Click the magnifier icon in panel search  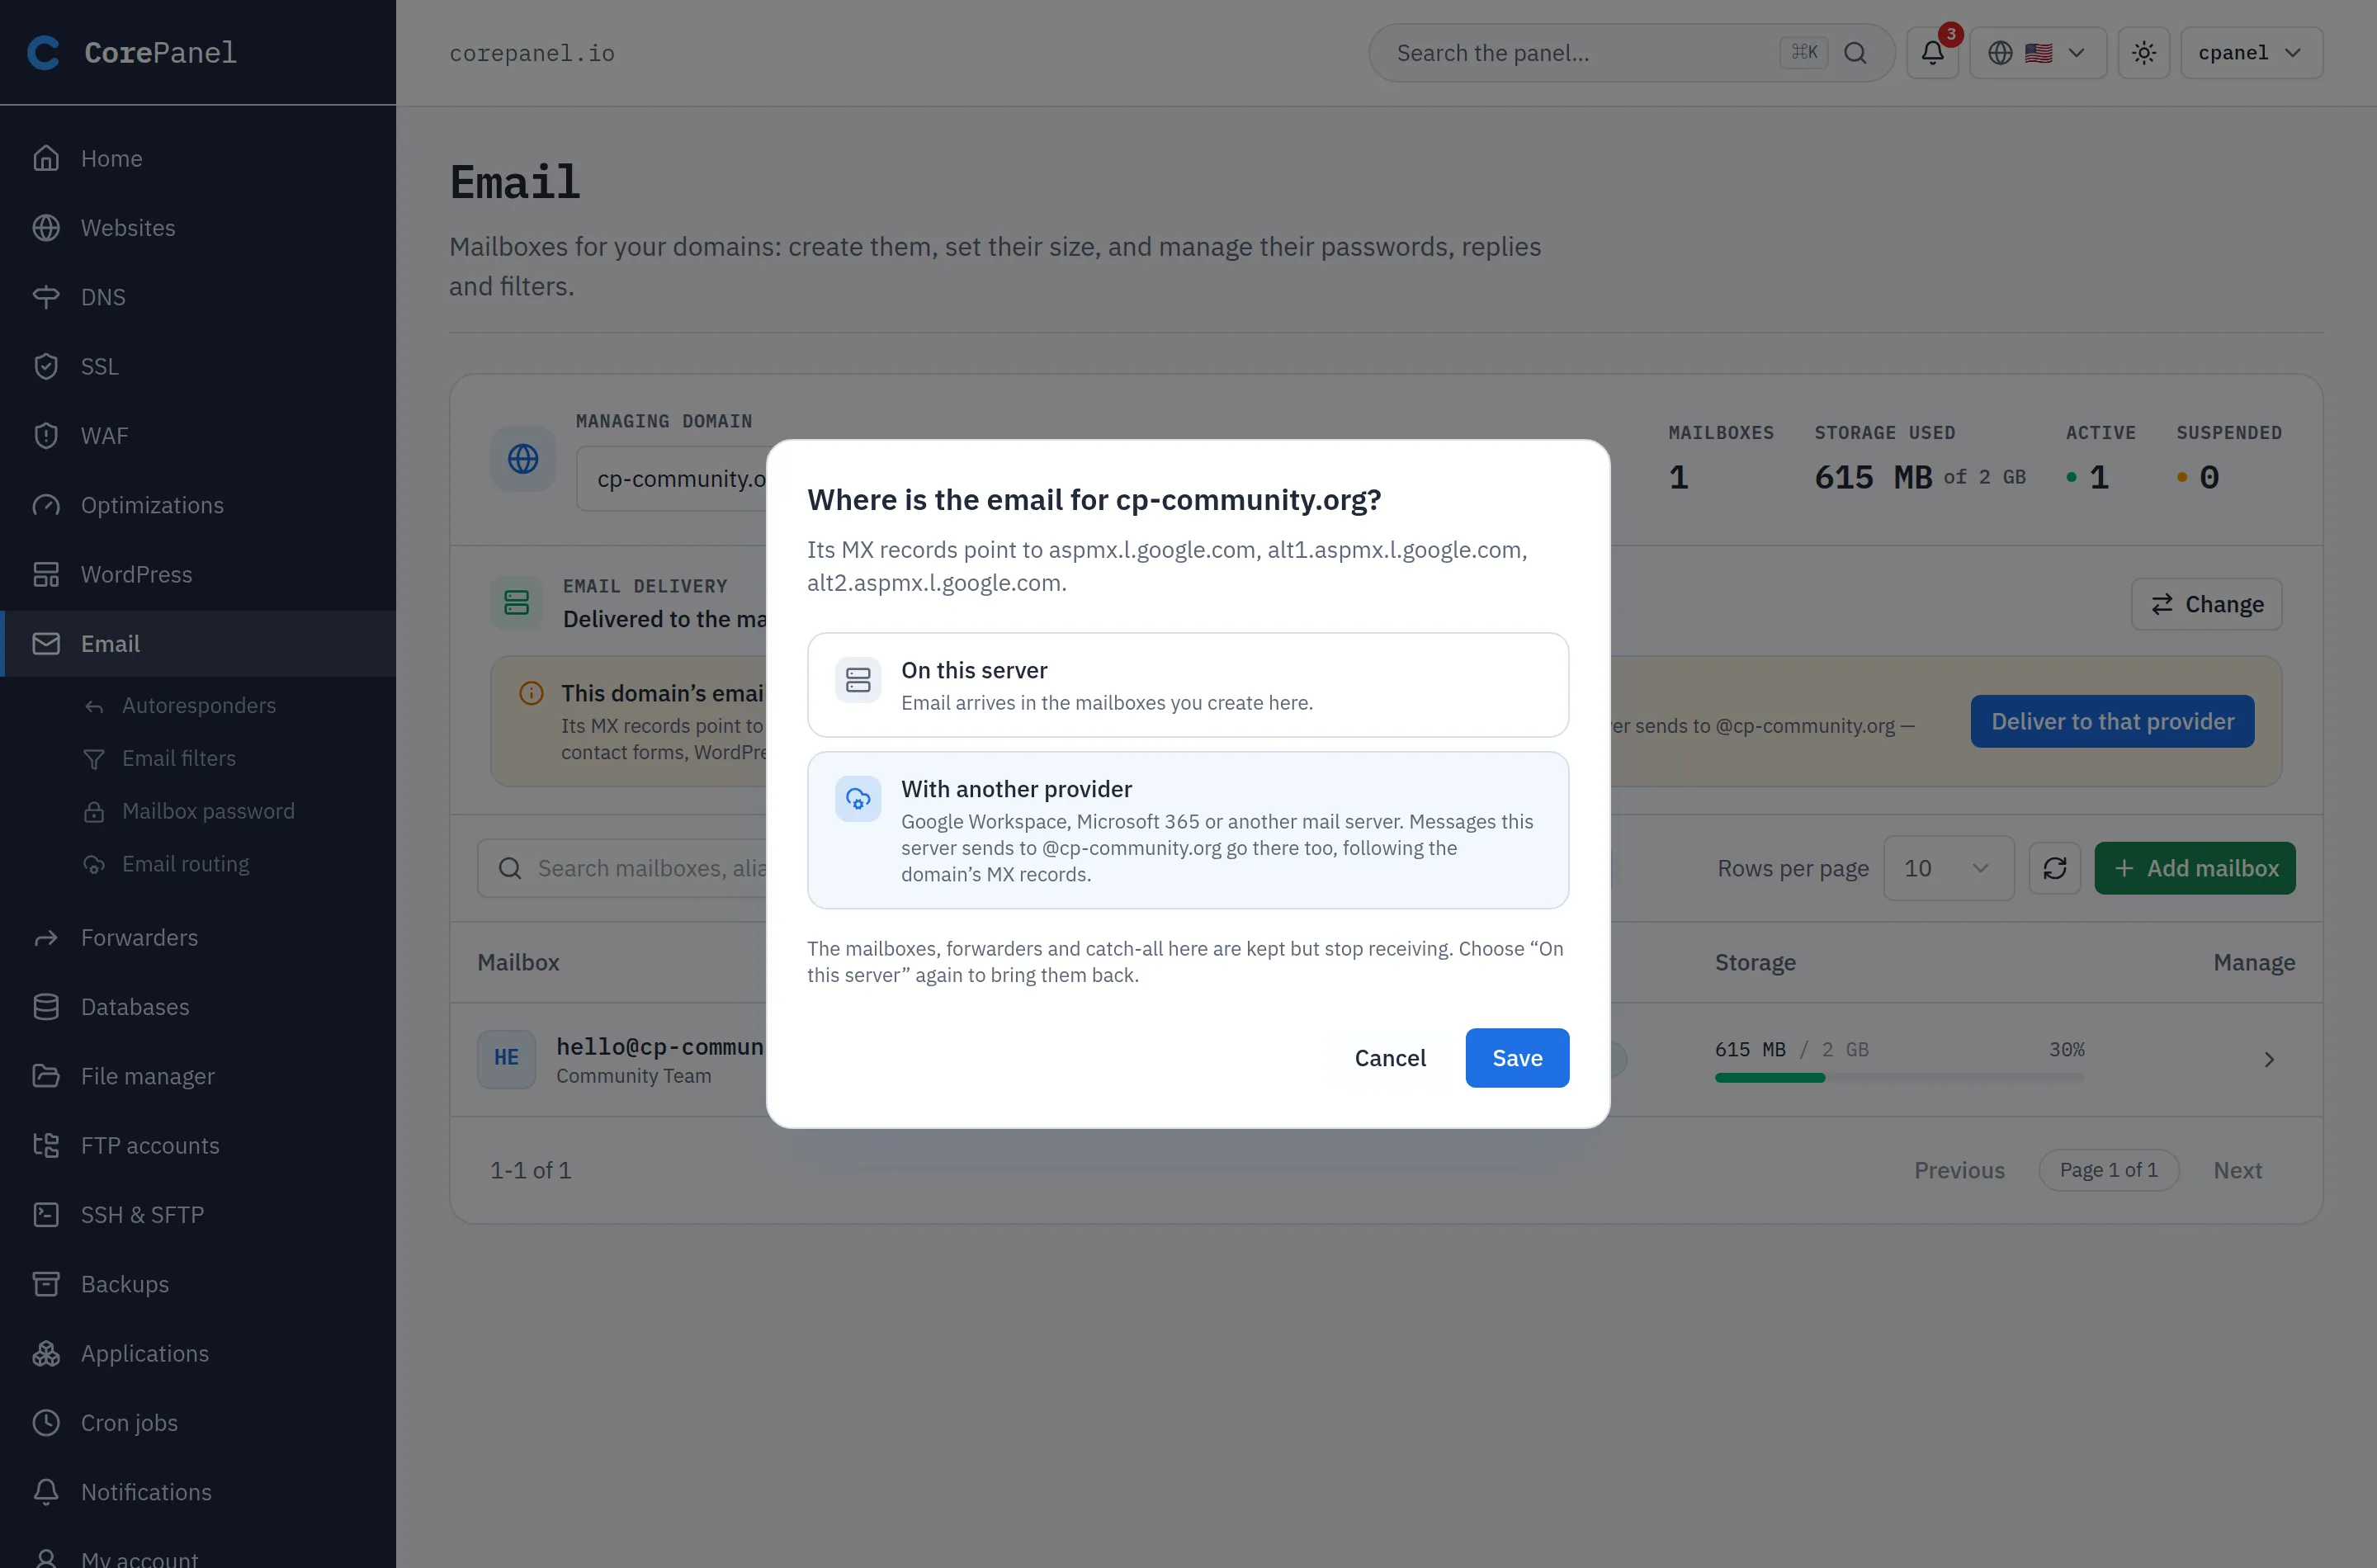click(1855, 53)
